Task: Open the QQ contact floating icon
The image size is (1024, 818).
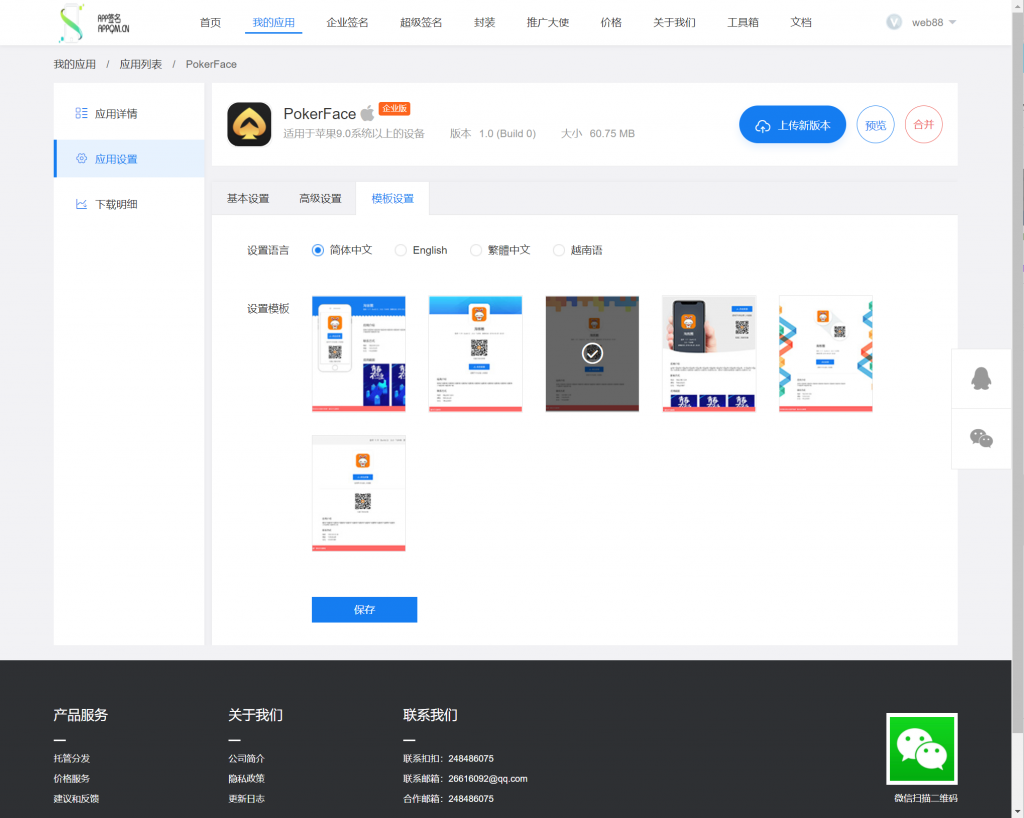Action: coord(981,378)
